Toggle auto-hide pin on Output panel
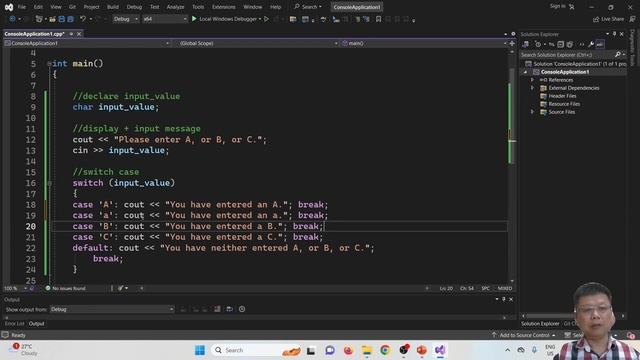The width and height of the screenshot is (640, 360). 504,299
